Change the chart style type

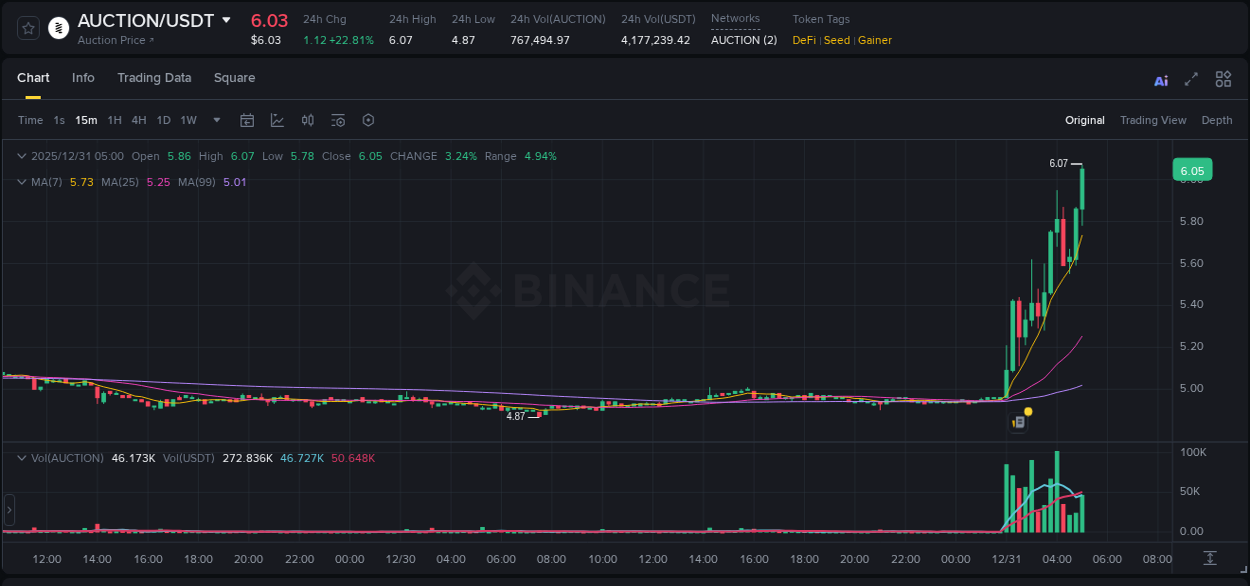(x=276, y=119)
